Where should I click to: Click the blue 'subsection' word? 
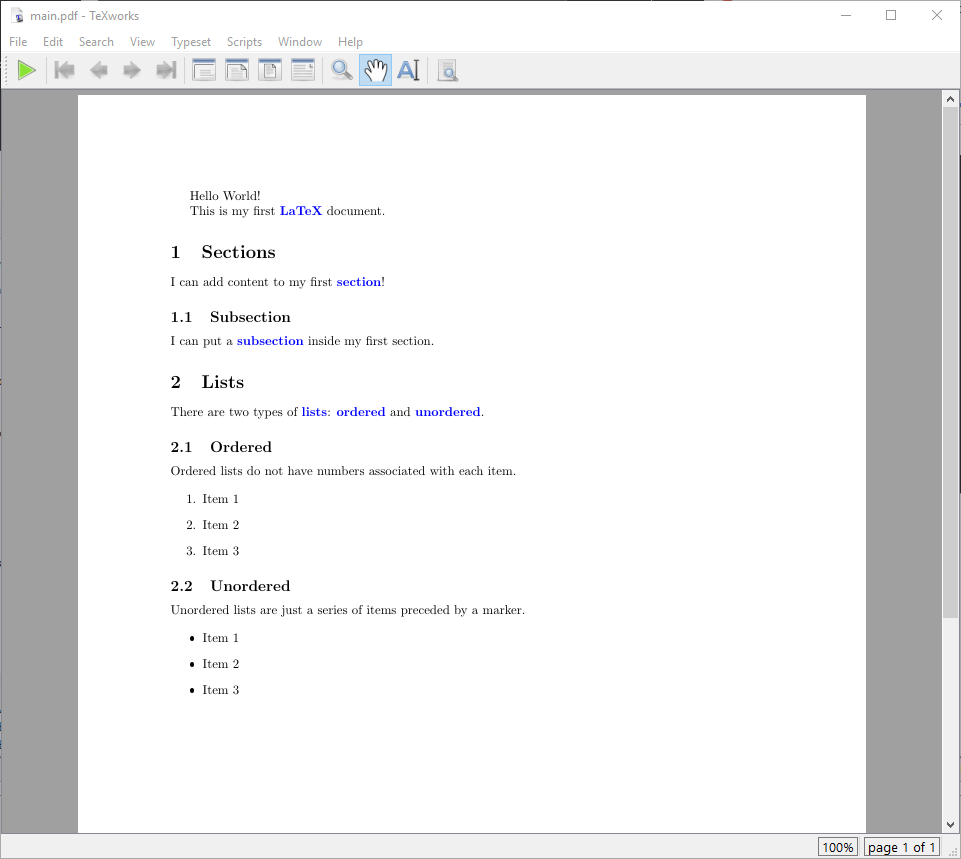[270, 341]
